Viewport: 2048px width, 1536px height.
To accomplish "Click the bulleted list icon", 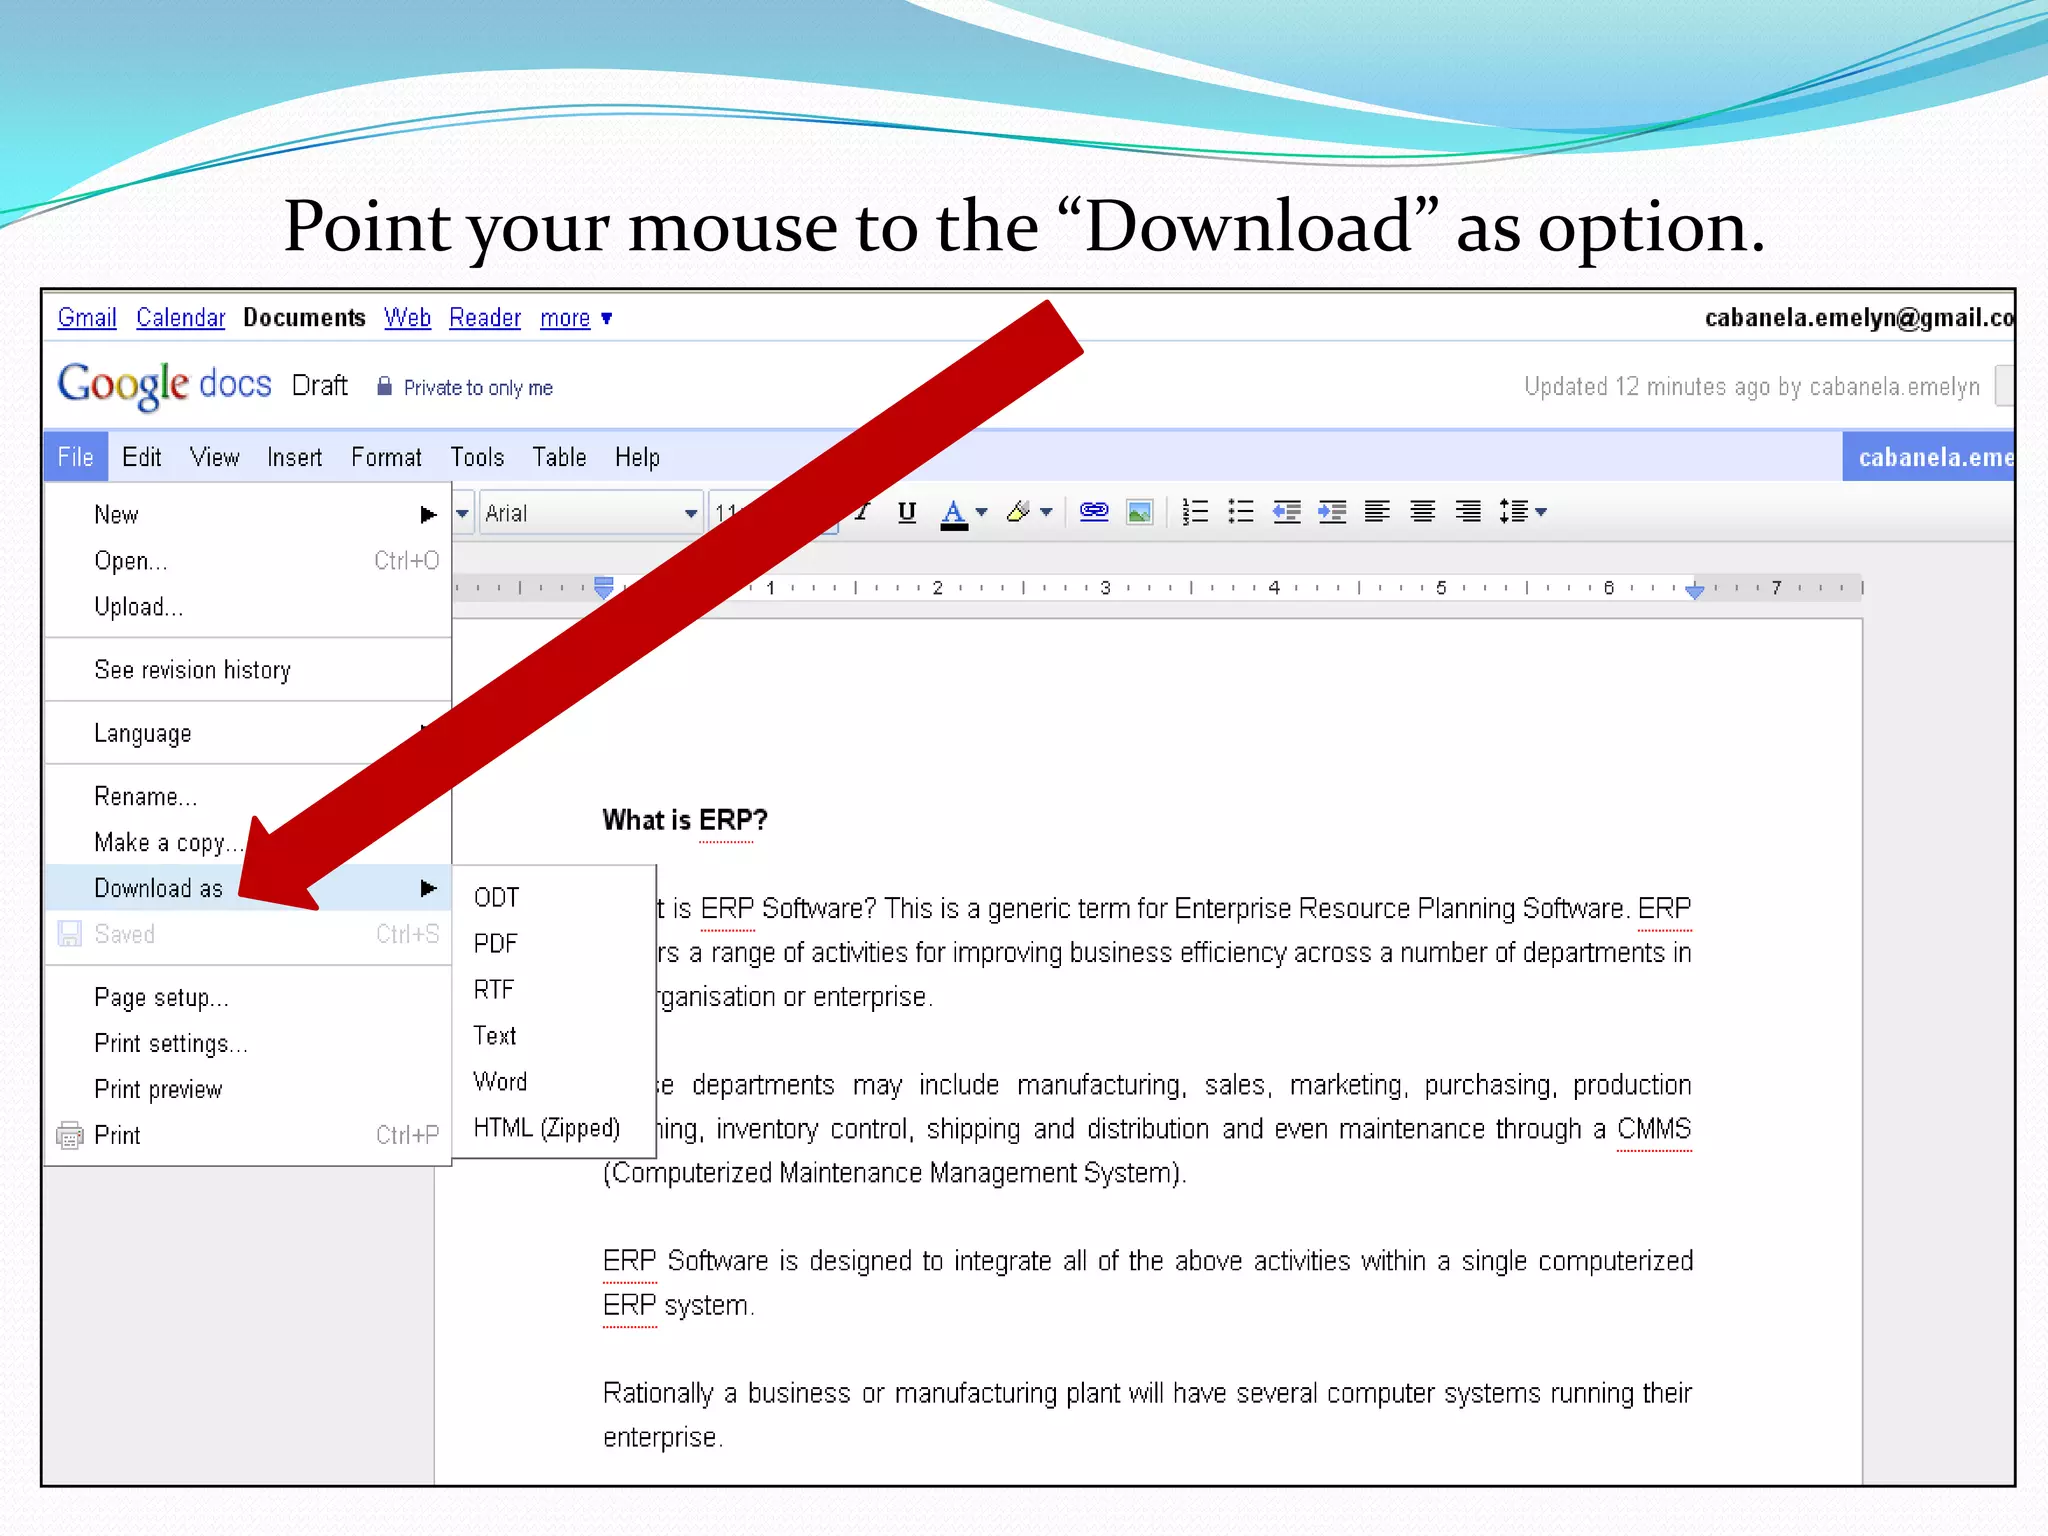I will pos(1241,512).
